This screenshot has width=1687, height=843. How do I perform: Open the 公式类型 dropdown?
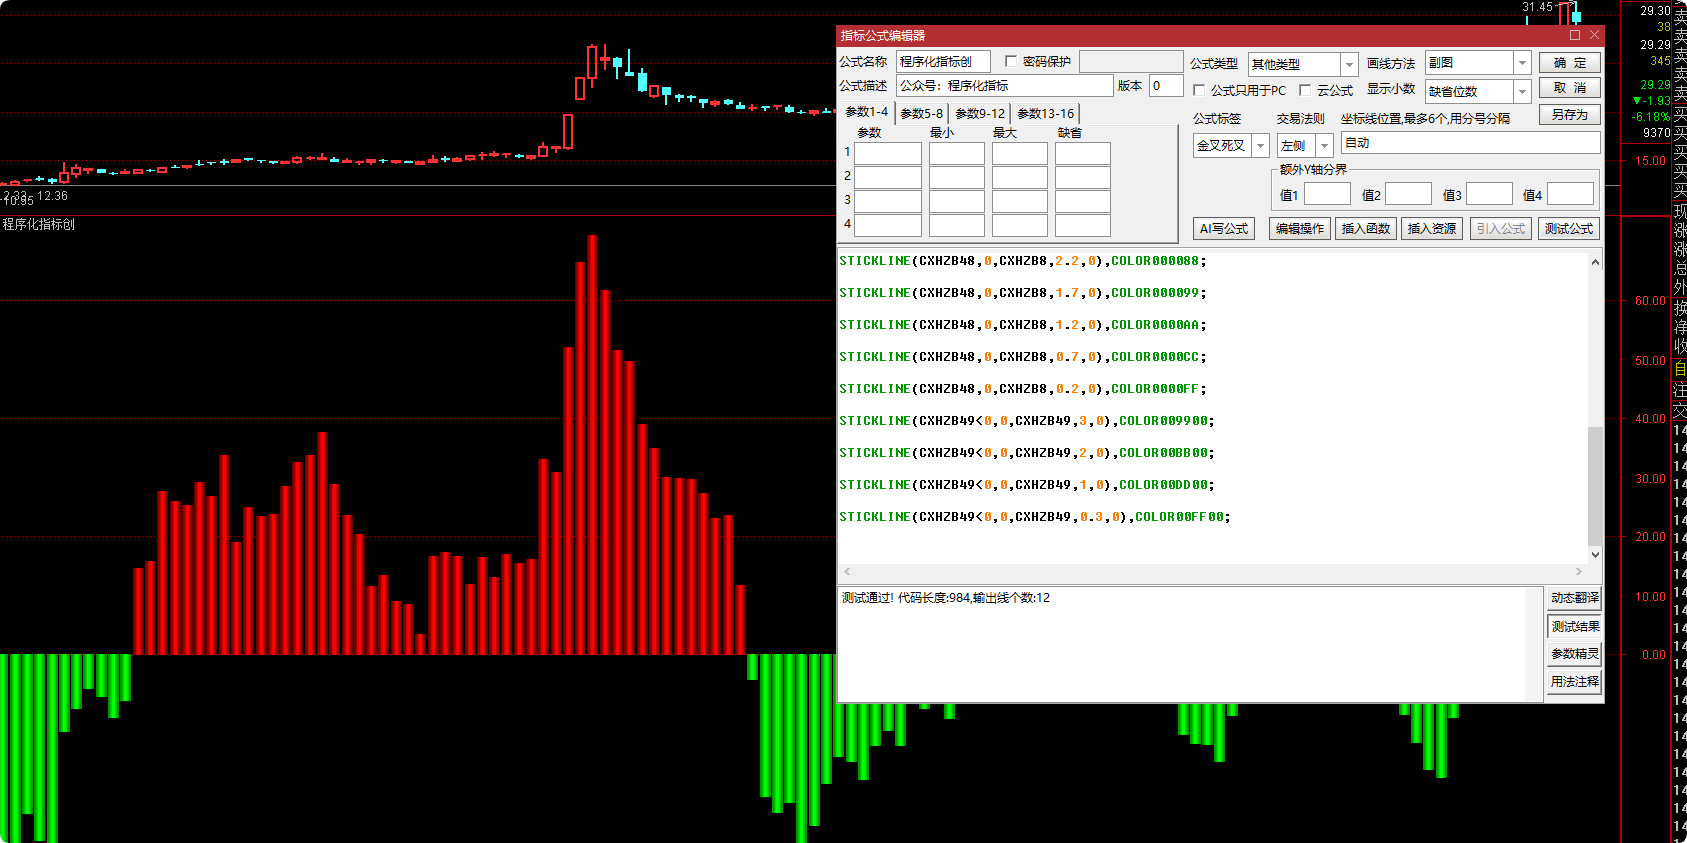[x=1349, y=64]
